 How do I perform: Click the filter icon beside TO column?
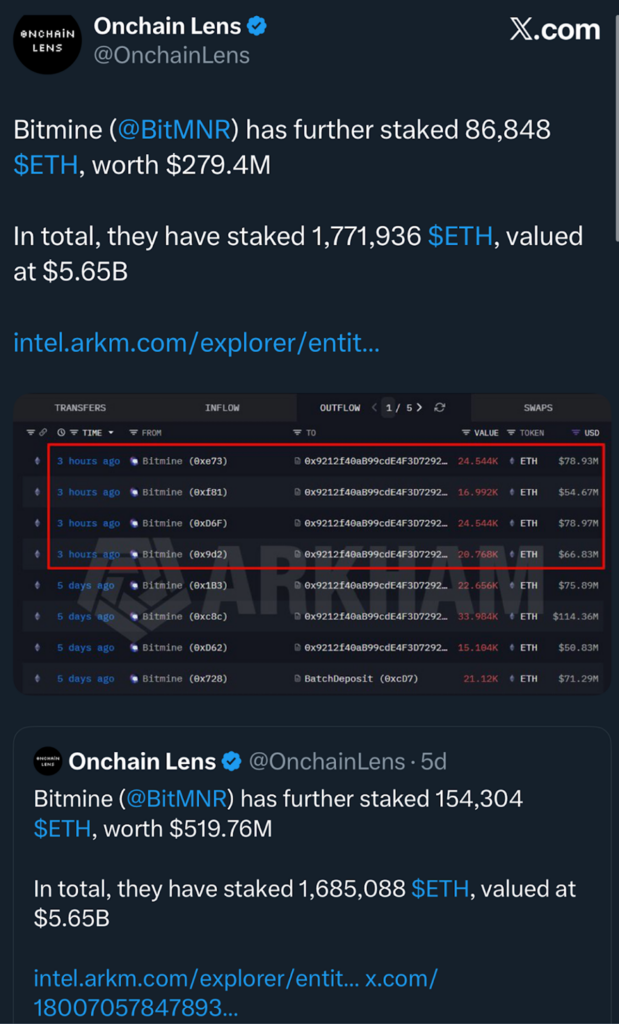297,433
